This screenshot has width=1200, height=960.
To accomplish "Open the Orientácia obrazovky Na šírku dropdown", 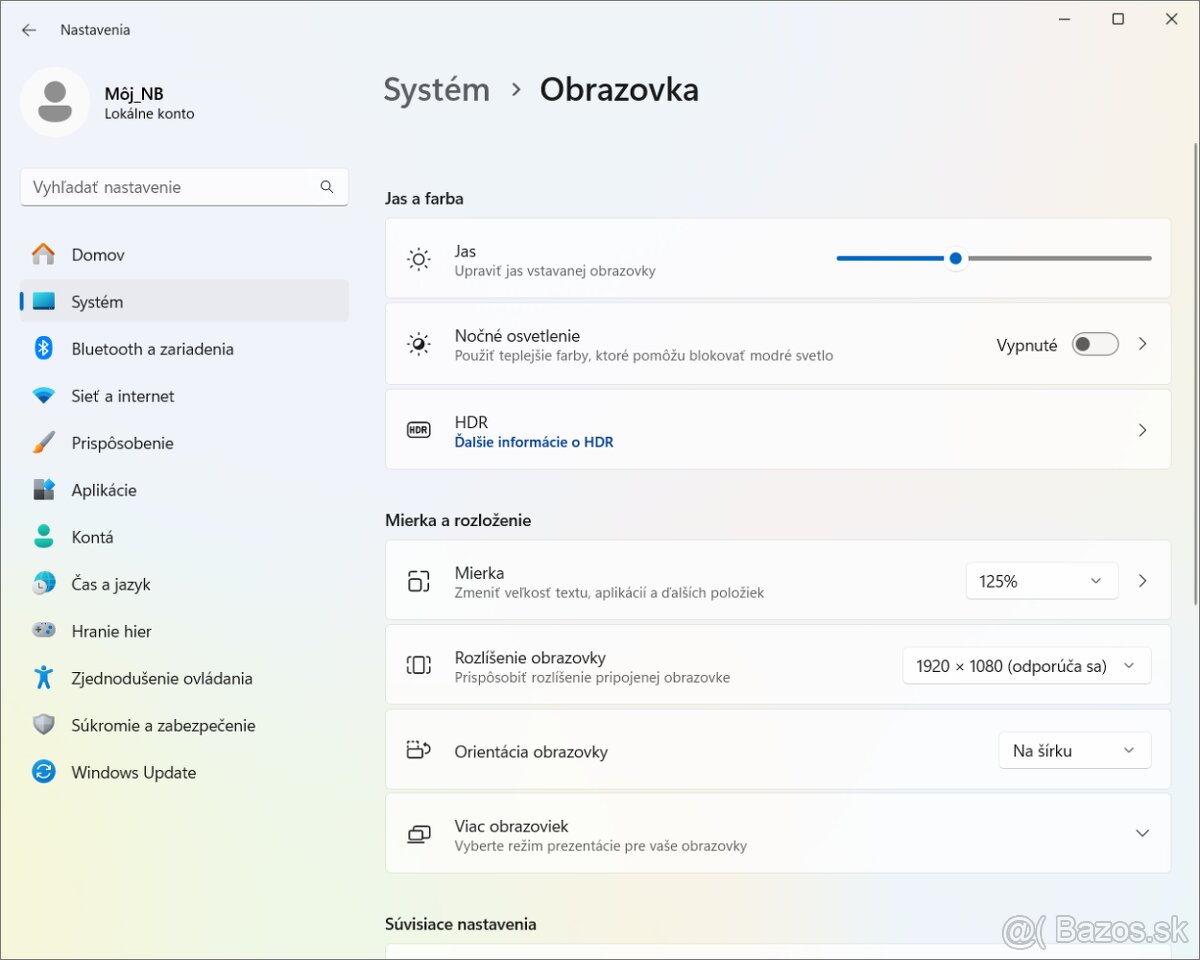I will pyautogui.click(x=1074, y=750).
